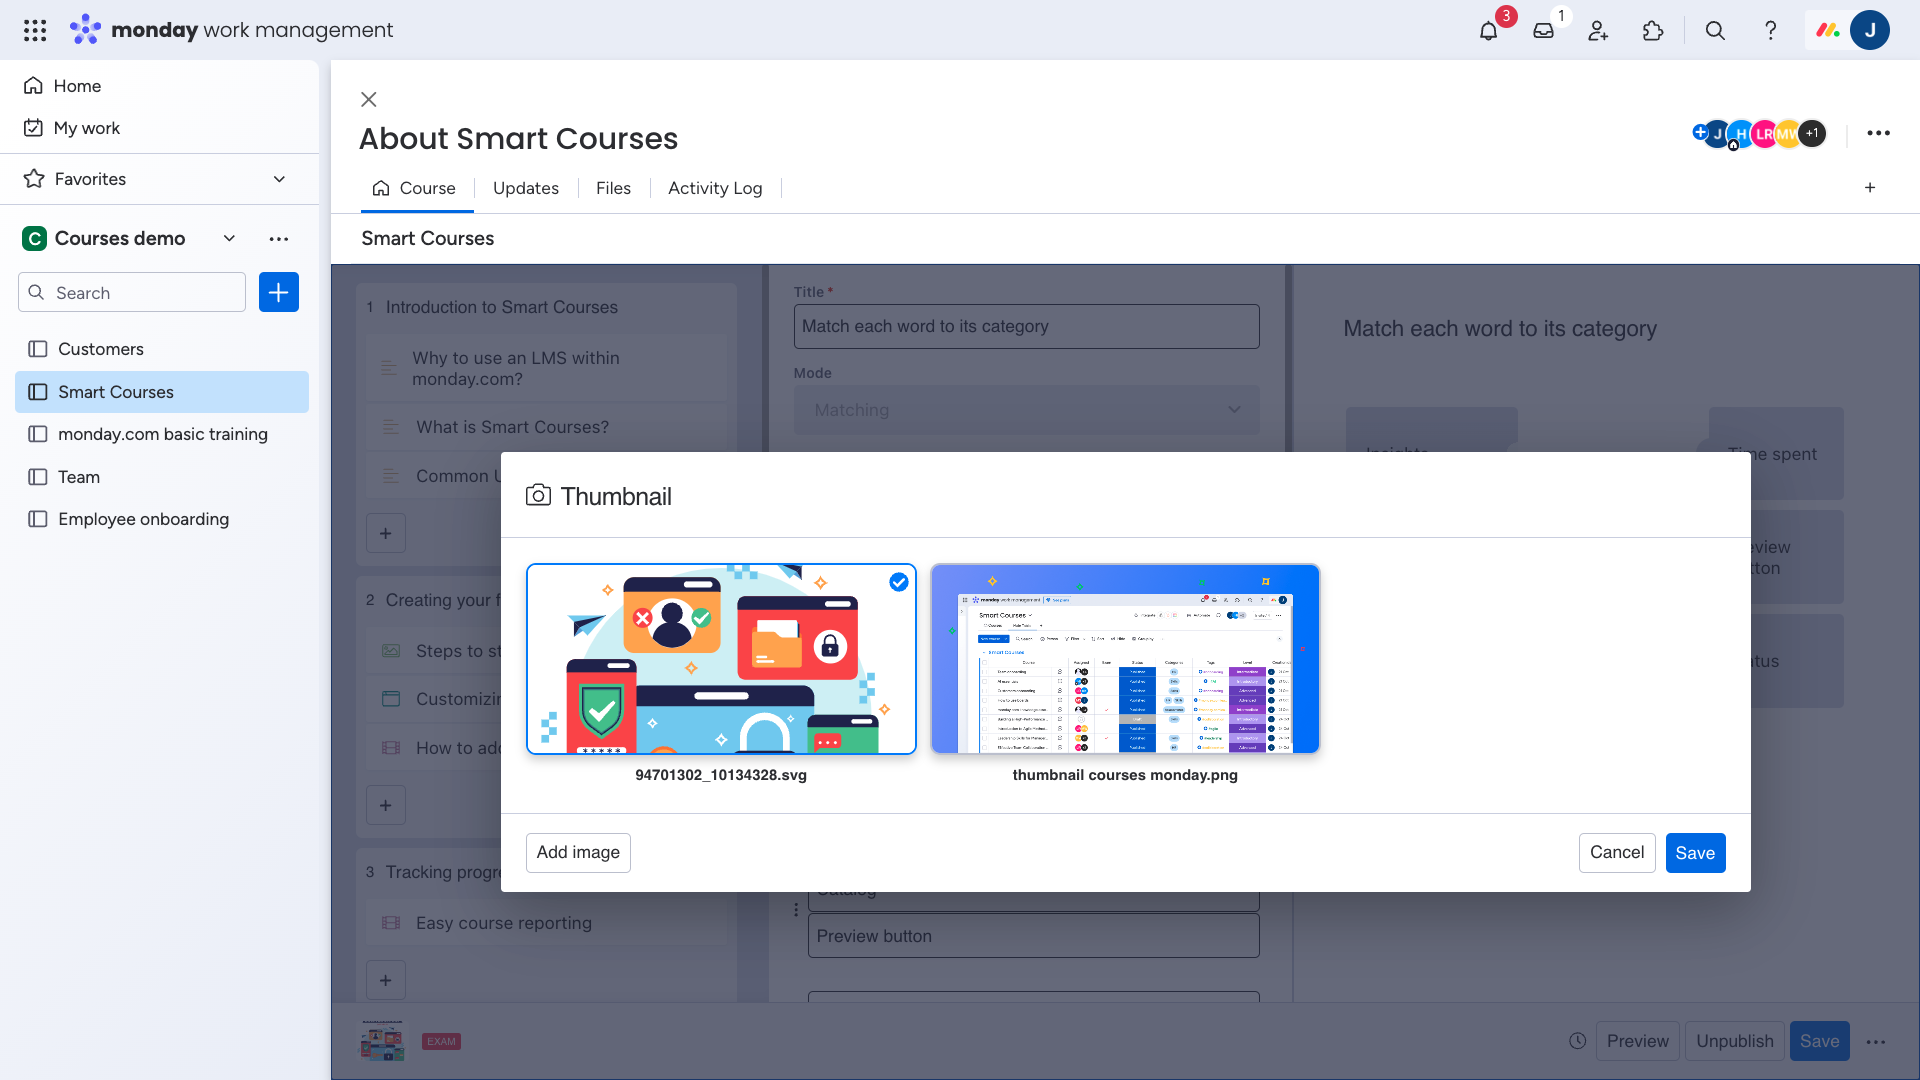Click the course thumbnail in bottom bar

tap(382, 1040)
